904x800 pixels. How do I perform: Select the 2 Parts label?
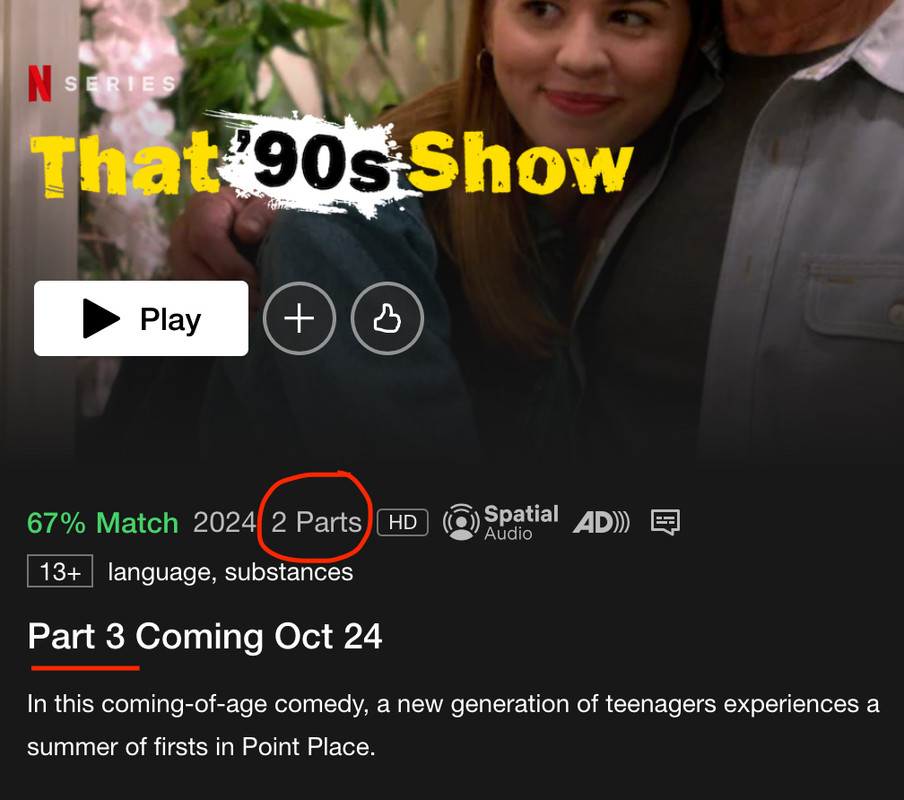[316, 522]
